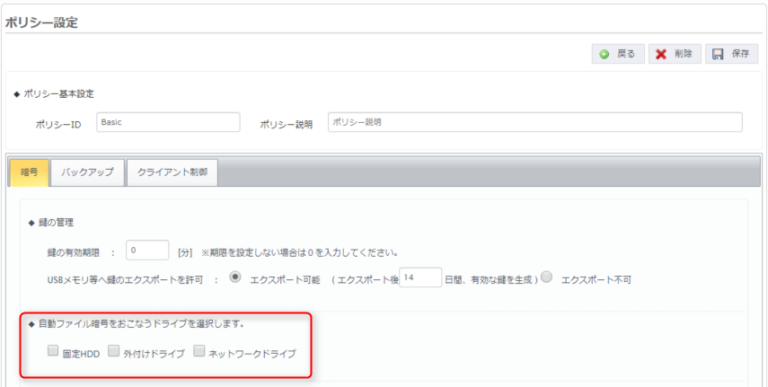This screenshot has height=387, width=768.
Task: Click the 自動ファイル暗号 drive selection heading
Action: click(142, 324)
